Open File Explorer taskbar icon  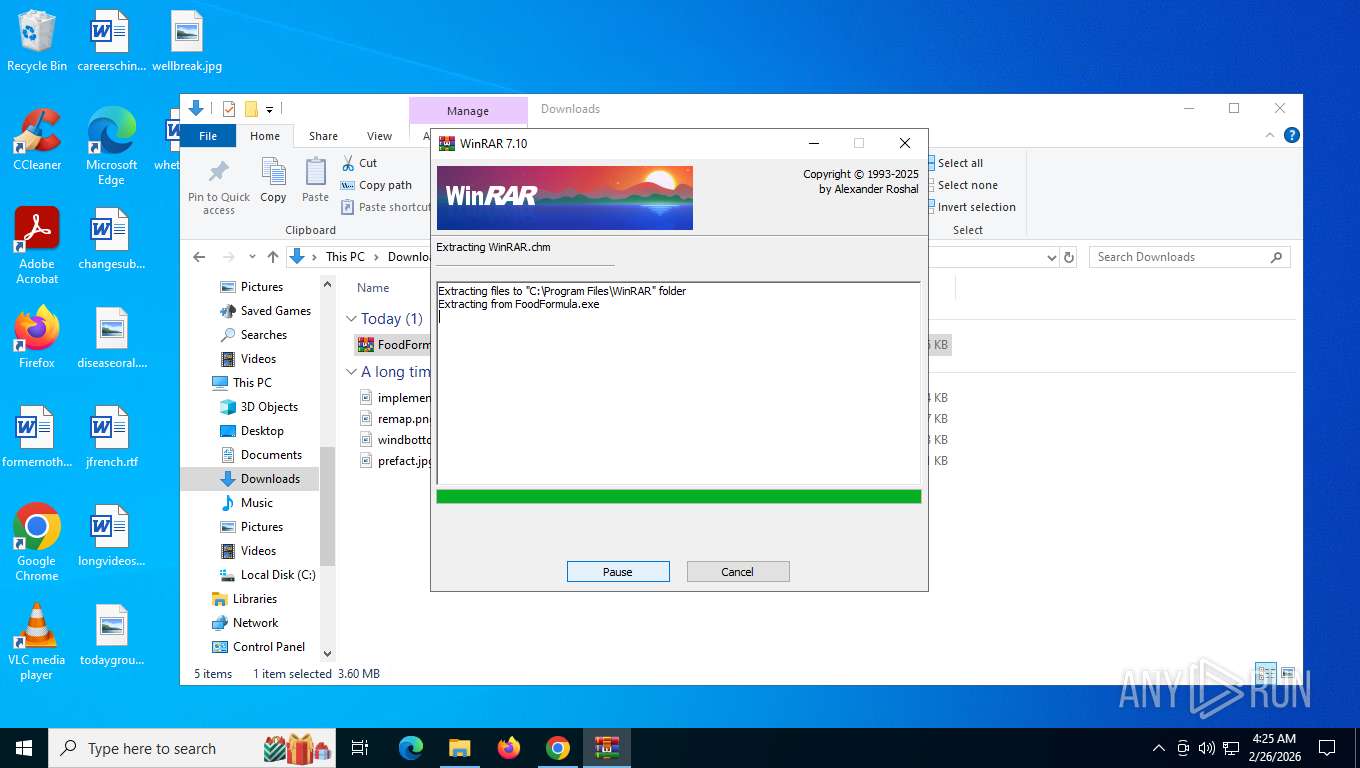[x=459, y=748]
